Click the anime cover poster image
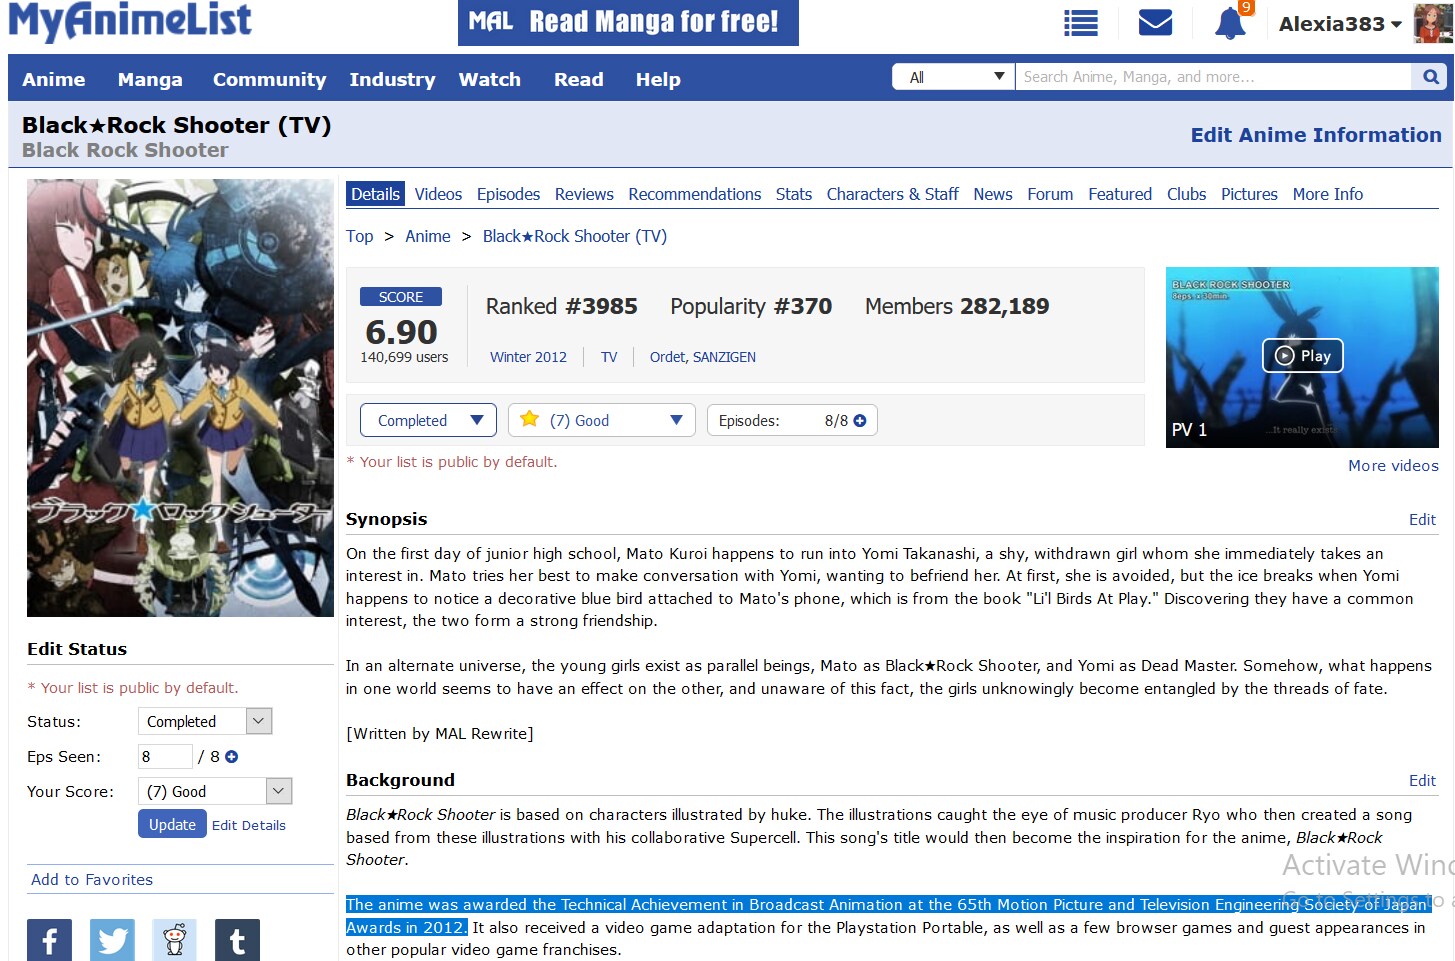Image resolution: width=1455 pixels, height=961 pixels. pos(180,398)
